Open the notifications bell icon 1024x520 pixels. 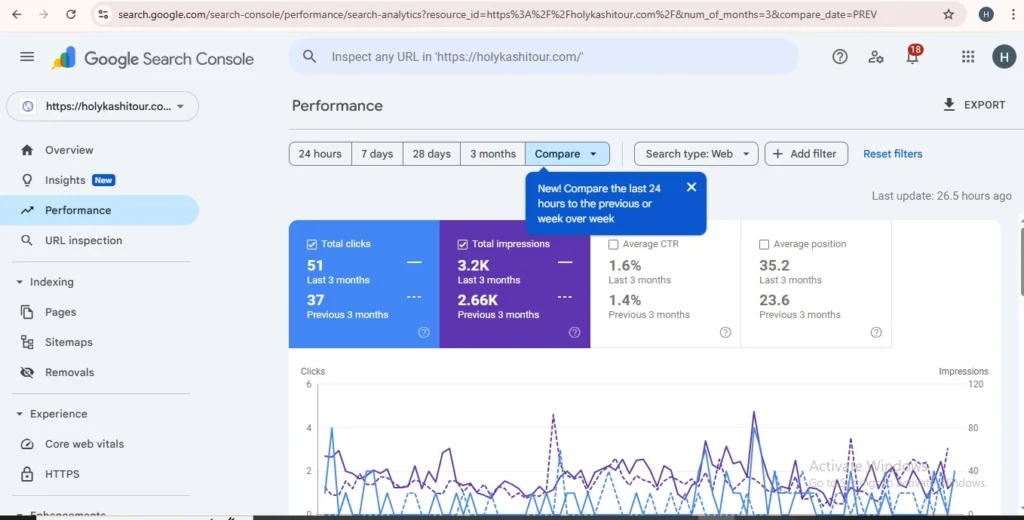(x=912, y=57)
